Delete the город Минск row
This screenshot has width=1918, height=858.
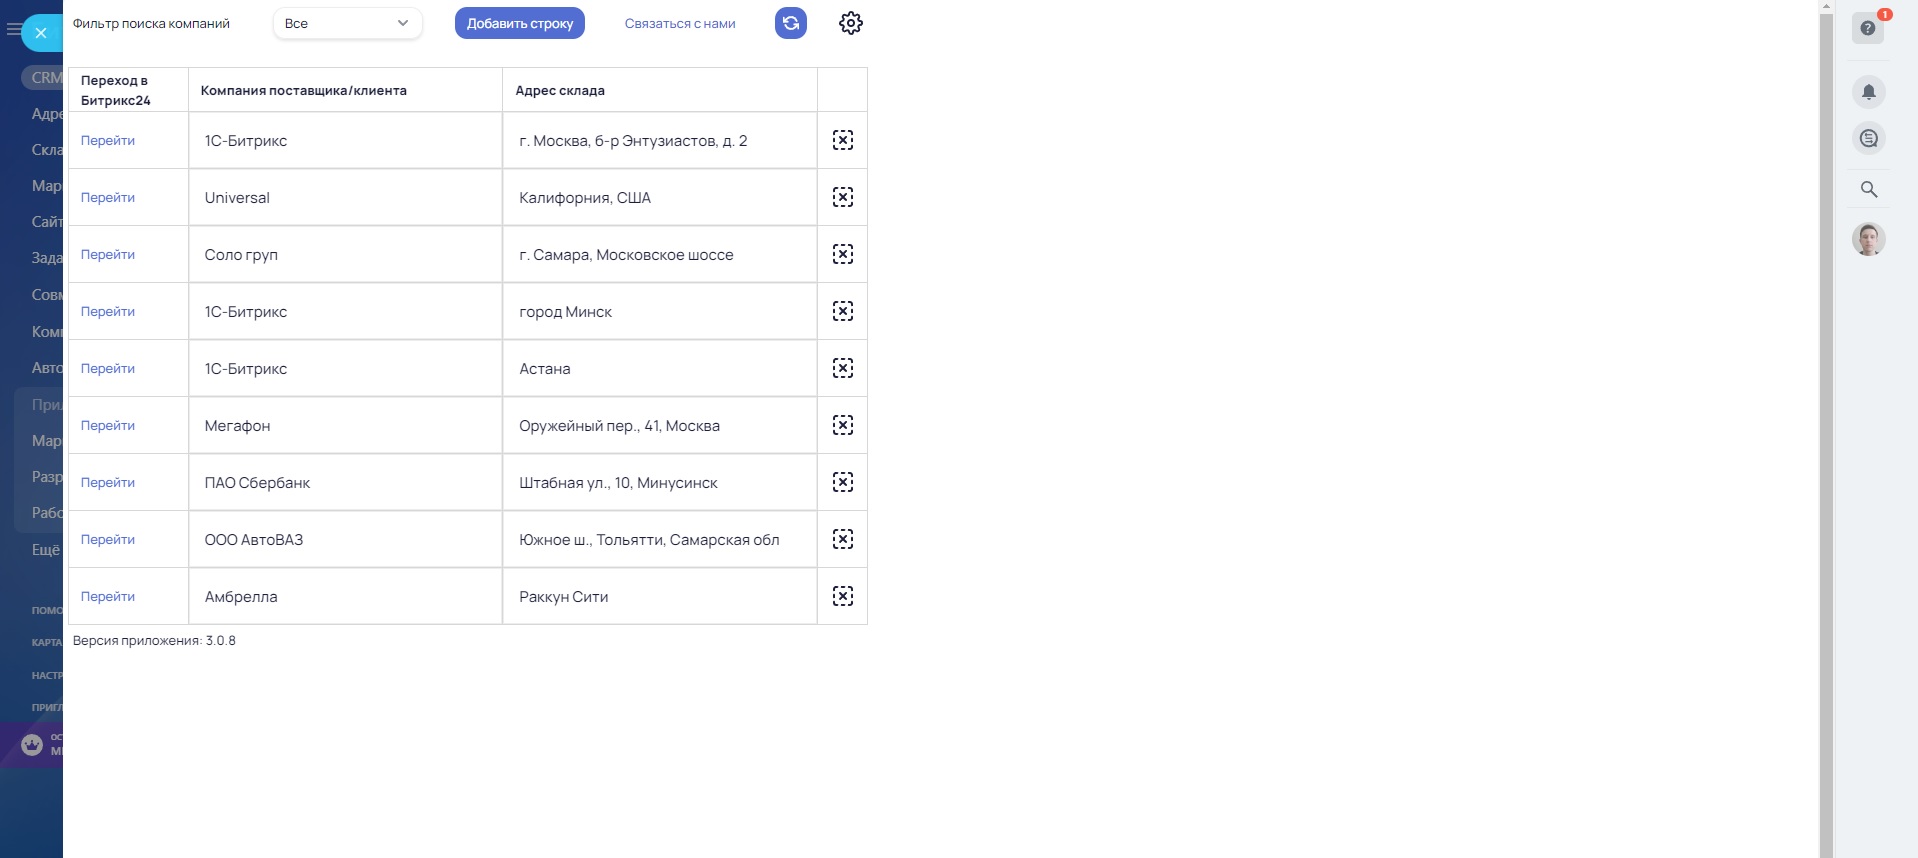coord(843,311)
